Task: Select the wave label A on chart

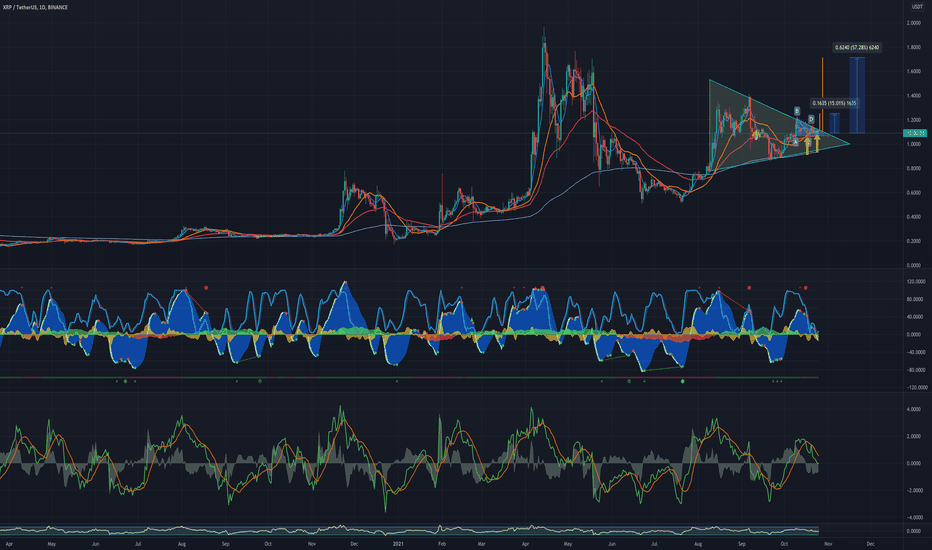Action: pos(795,142)
